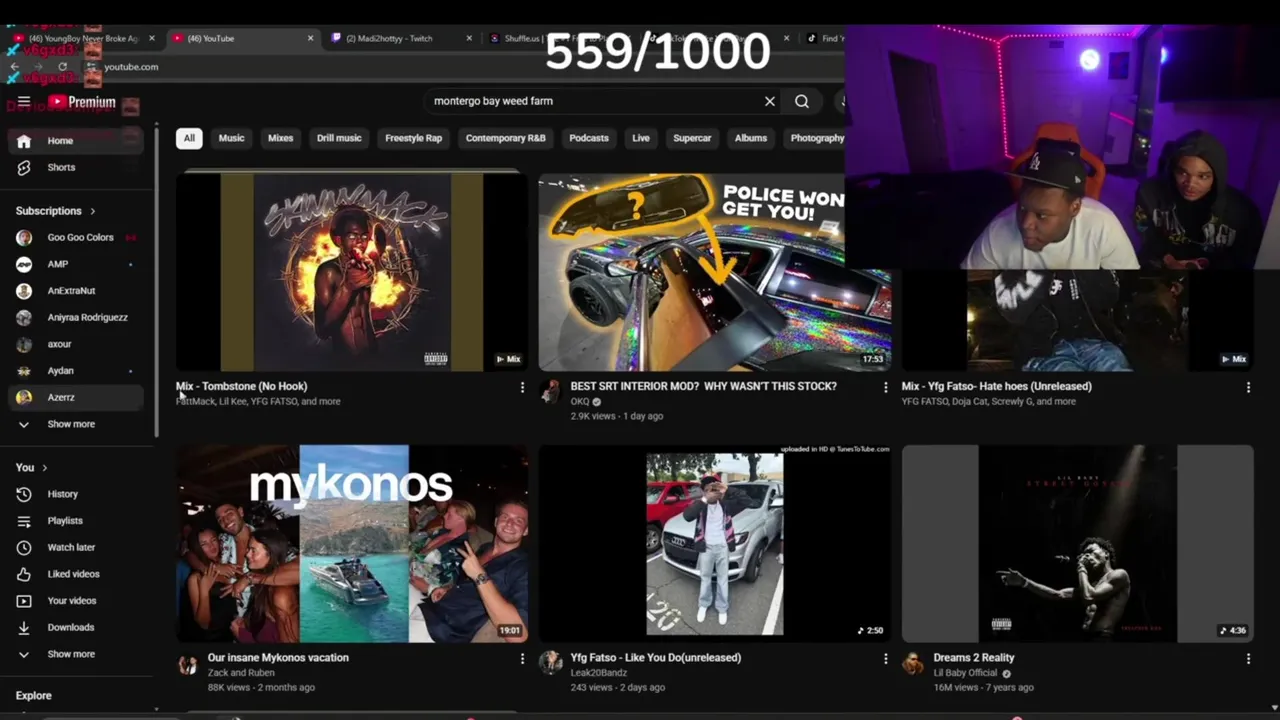This screenshot has height=720, width=1280.
Task: Reload the page with browser refresh
Action: click(62, 67)
